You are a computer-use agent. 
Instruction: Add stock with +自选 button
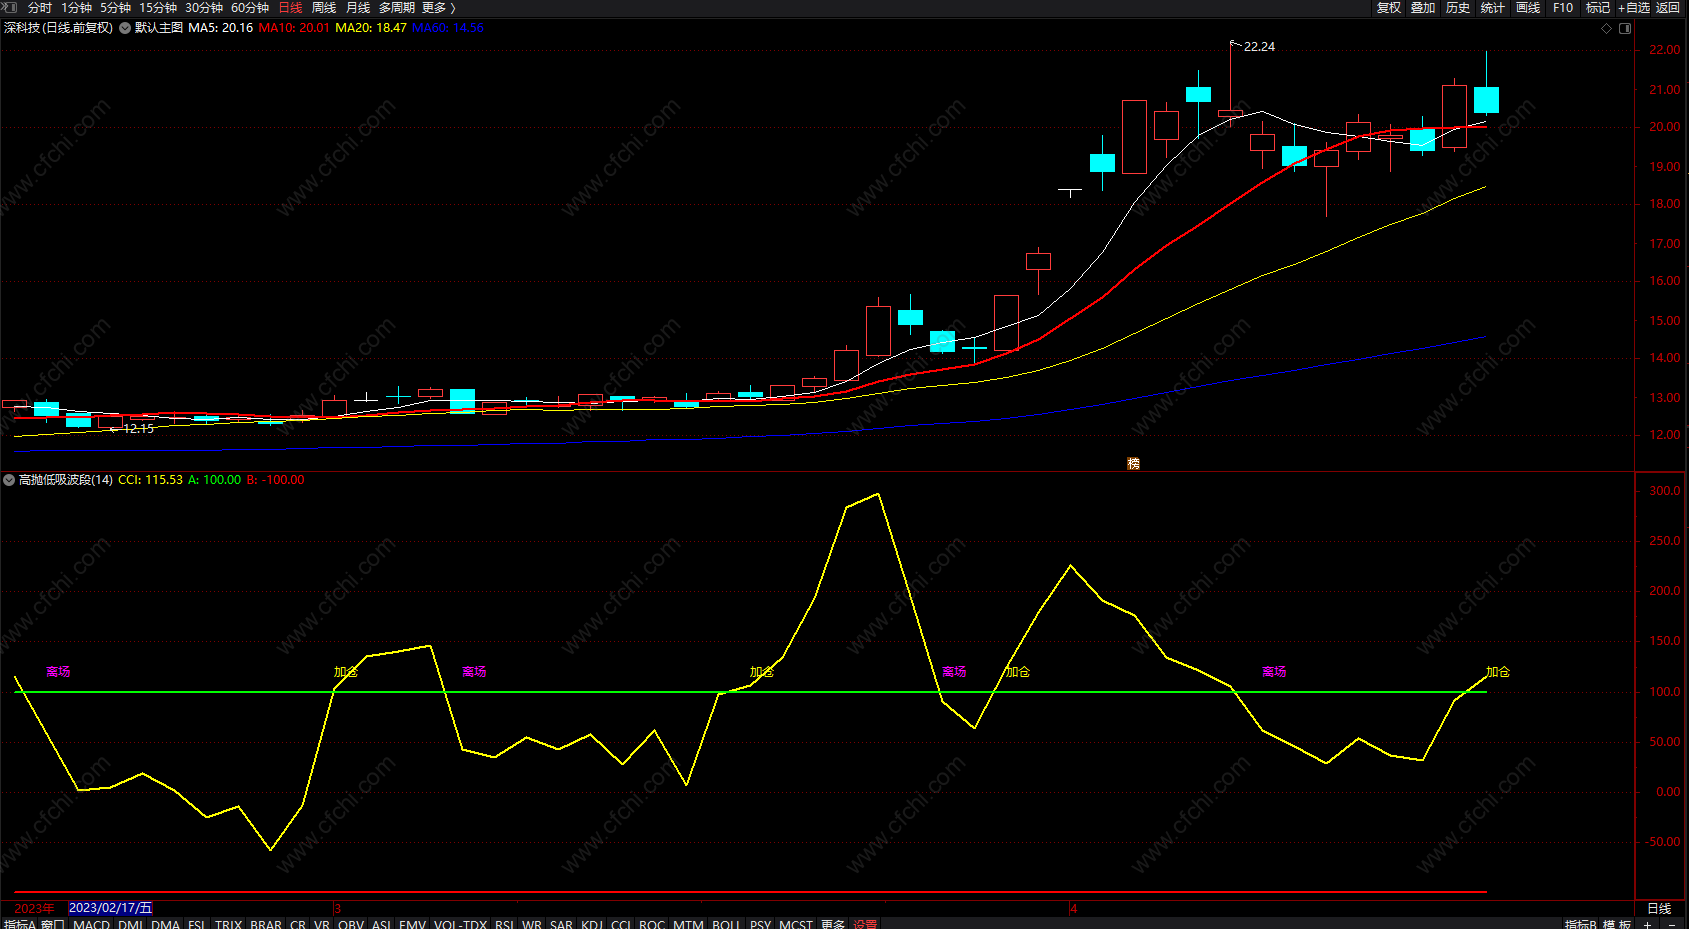[x=1633, y=8]
